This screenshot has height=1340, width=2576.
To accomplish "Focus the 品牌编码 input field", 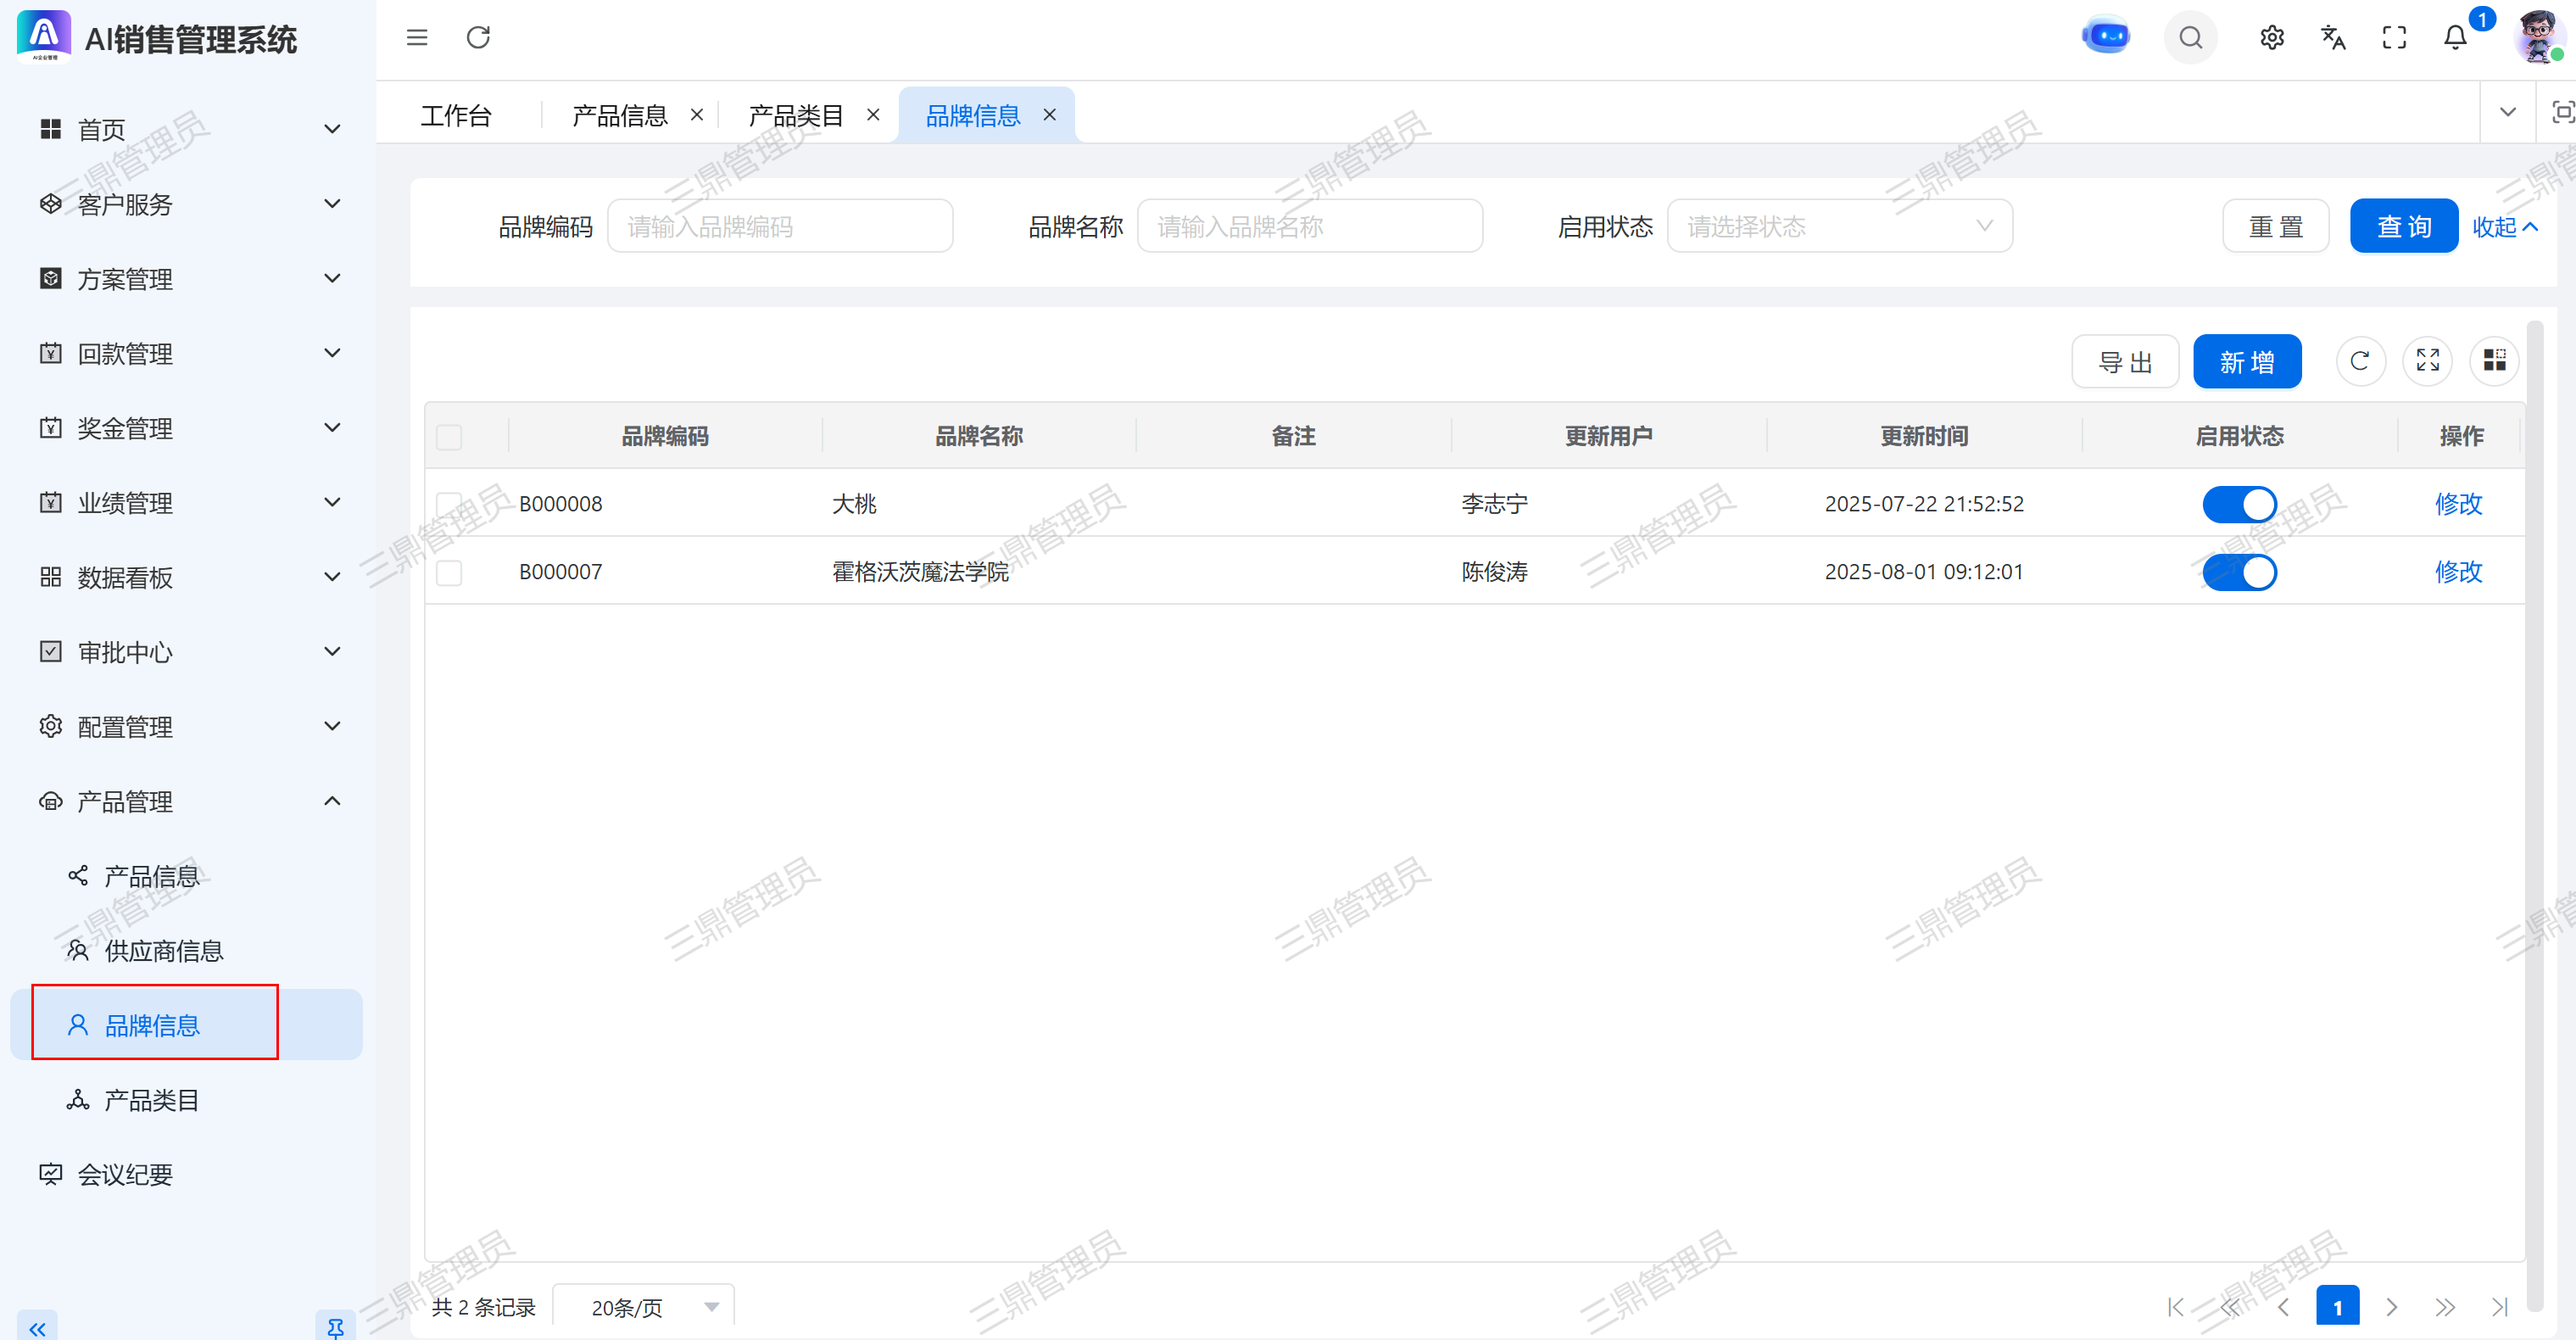I will pyautogui.click(x=779, y=227).
